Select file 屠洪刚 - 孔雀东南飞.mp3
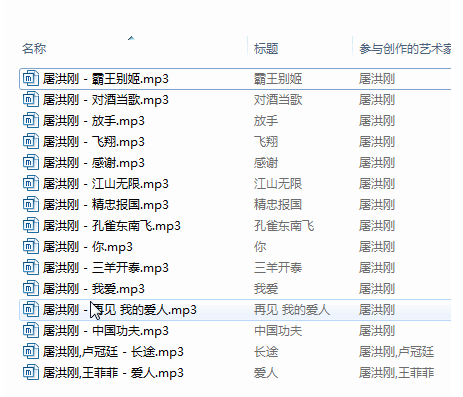Screen dimensions: 463x397 112,226
